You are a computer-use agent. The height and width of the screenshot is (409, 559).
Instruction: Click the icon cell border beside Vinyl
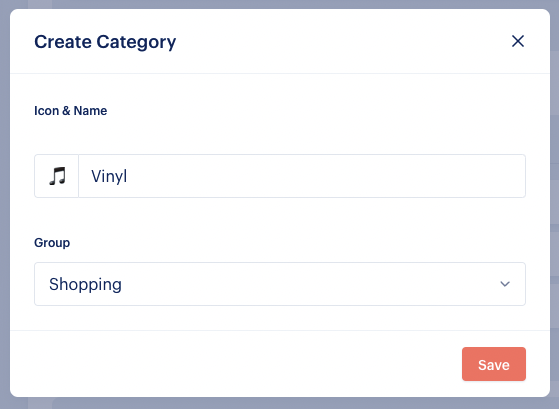[78, 176]
